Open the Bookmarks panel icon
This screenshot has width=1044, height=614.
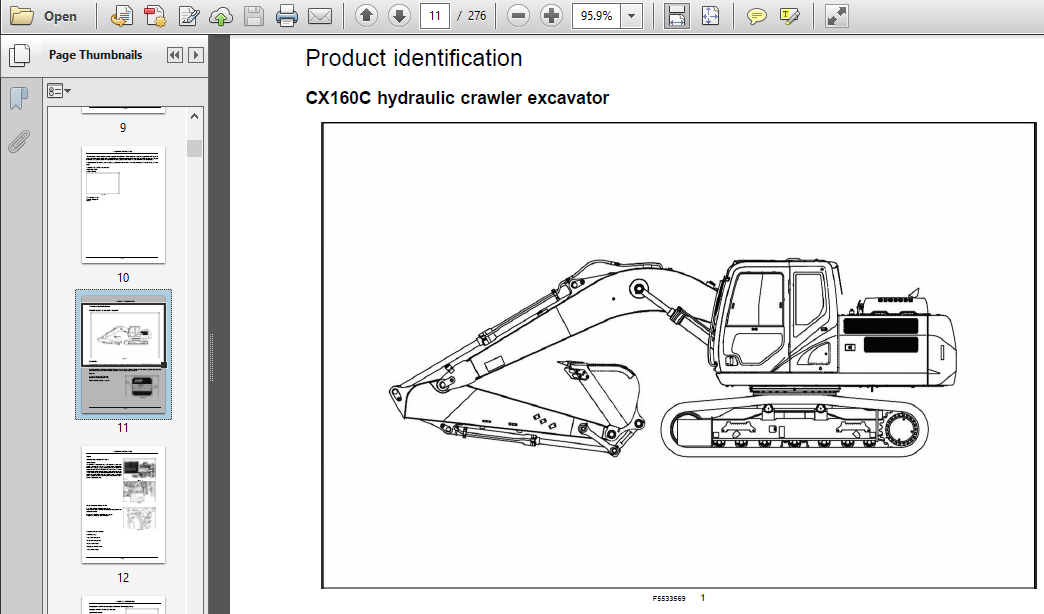(19, 99)
